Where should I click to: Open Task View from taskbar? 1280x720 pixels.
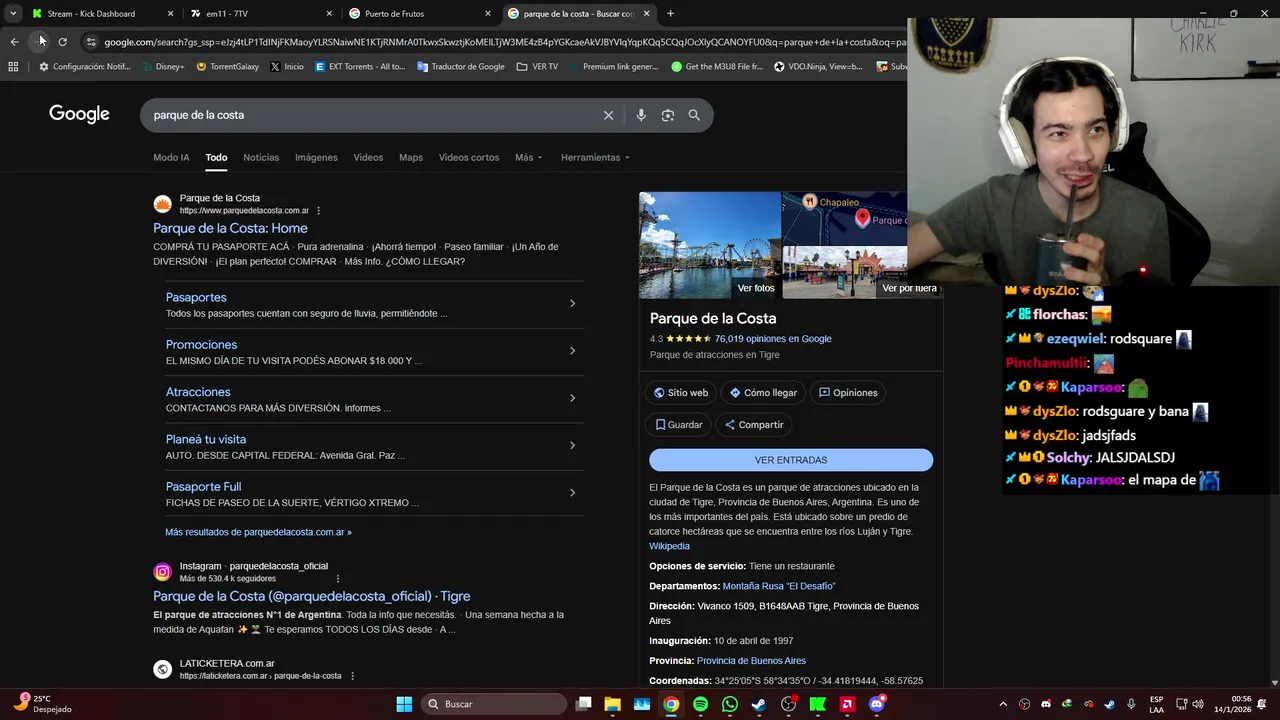[584, 704]
